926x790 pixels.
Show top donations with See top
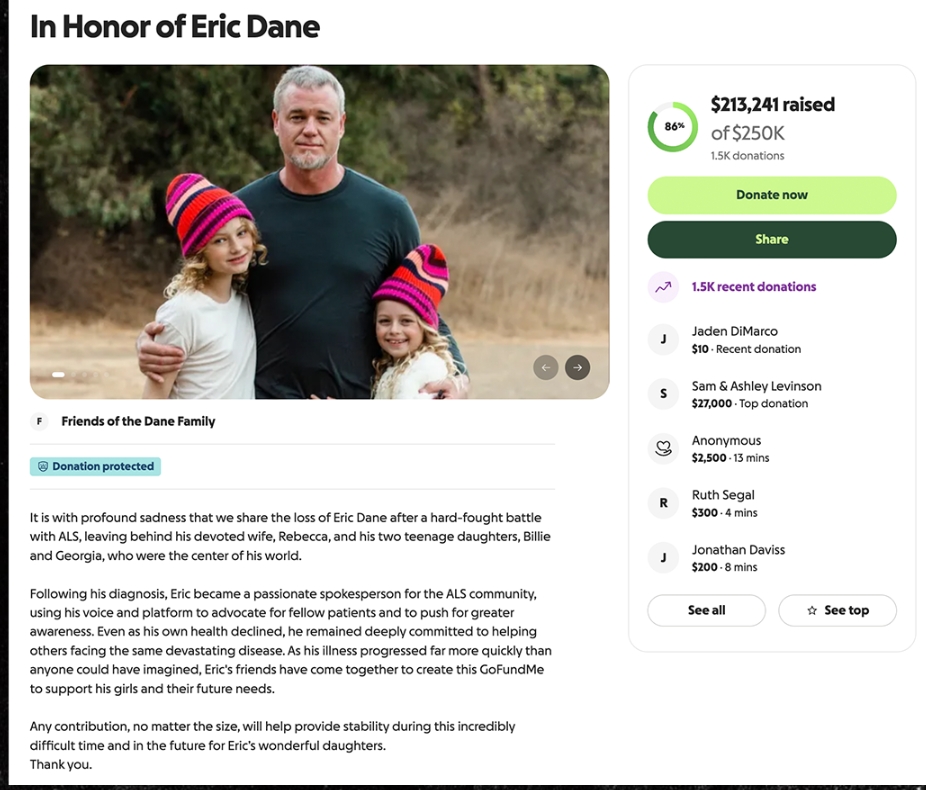837,610
